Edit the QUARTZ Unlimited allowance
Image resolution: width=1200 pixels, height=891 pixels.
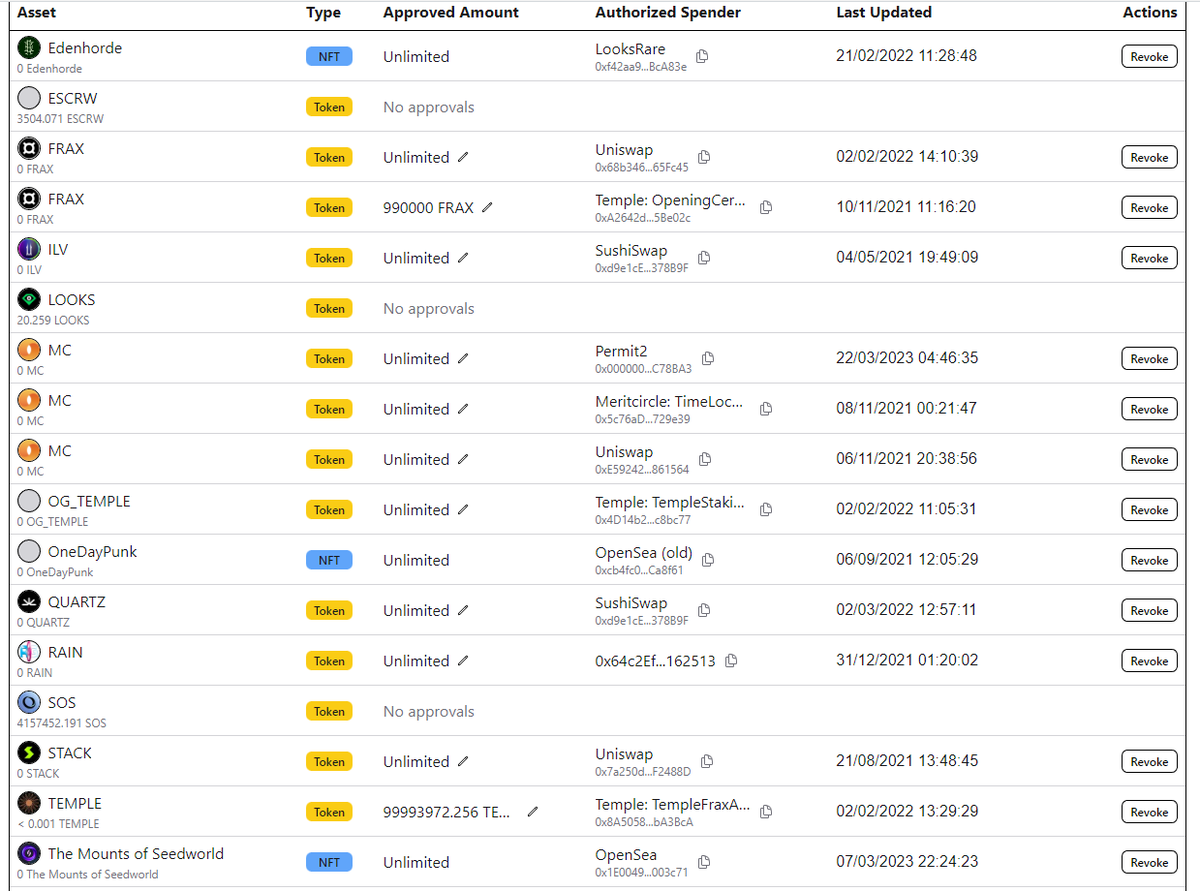(462, 610)
